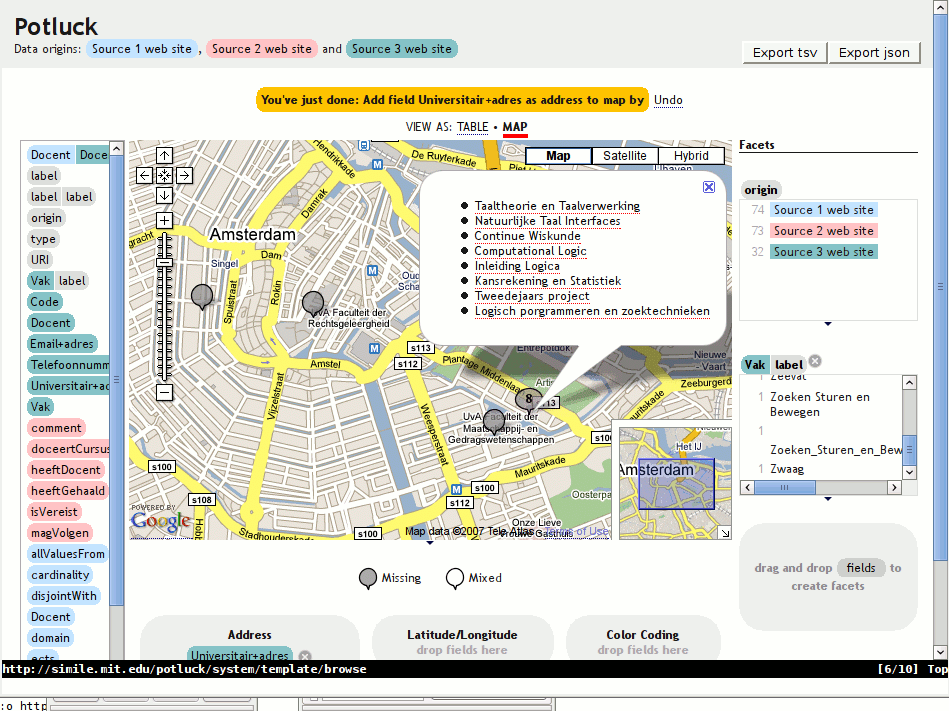Zoom in with the map plus button
This screenshot has width=949, height=711.
pyautogui.click(x=164, y=220)
